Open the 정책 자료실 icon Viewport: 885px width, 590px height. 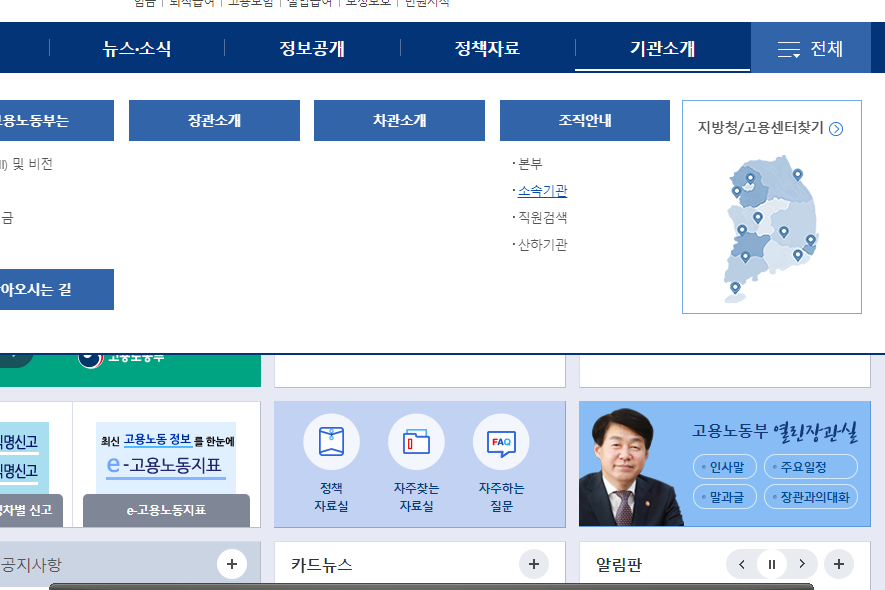(331, 442)
